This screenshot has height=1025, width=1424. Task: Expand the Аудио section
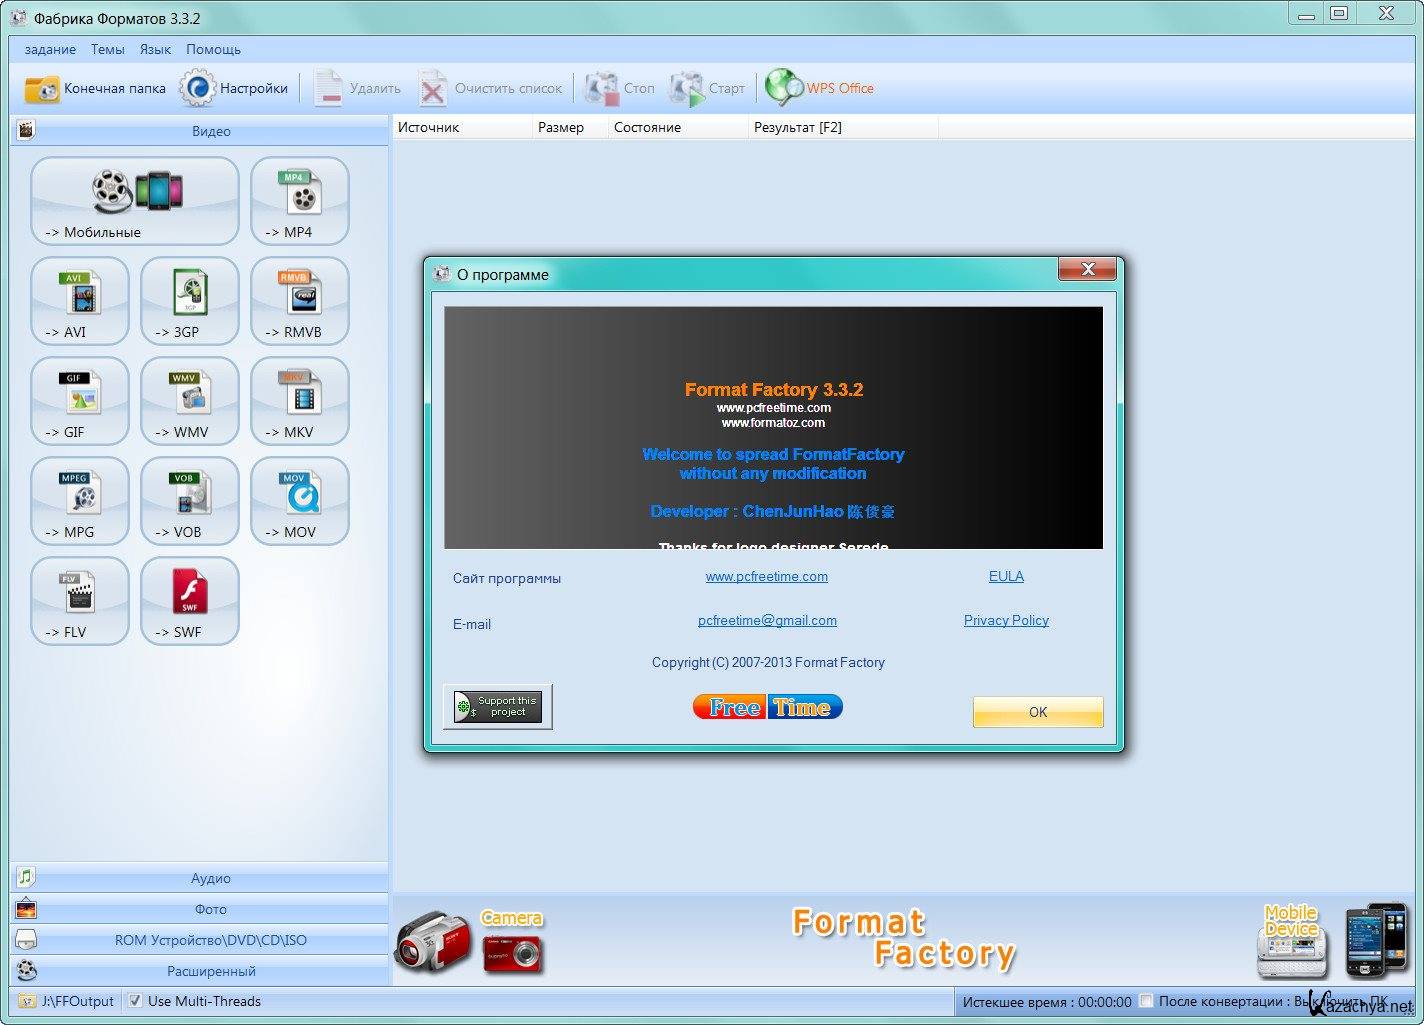210,878
